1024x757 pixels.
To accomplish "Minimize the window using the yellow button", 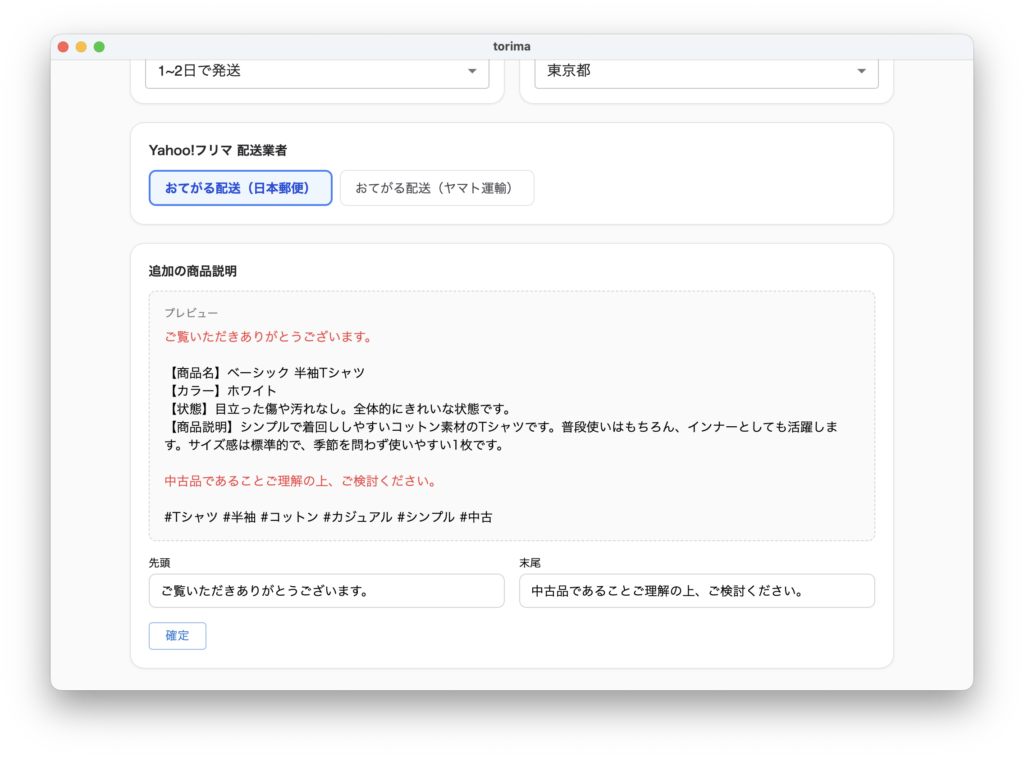I will pyautogui.click(x=81, y=47).
